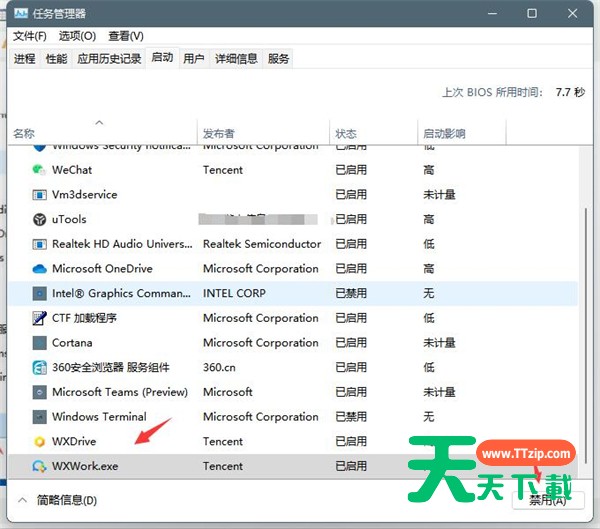The image size is (600, 529).
Task: Click the WXDrive icon
Action: pyautogui.click(x=40, y=441)
